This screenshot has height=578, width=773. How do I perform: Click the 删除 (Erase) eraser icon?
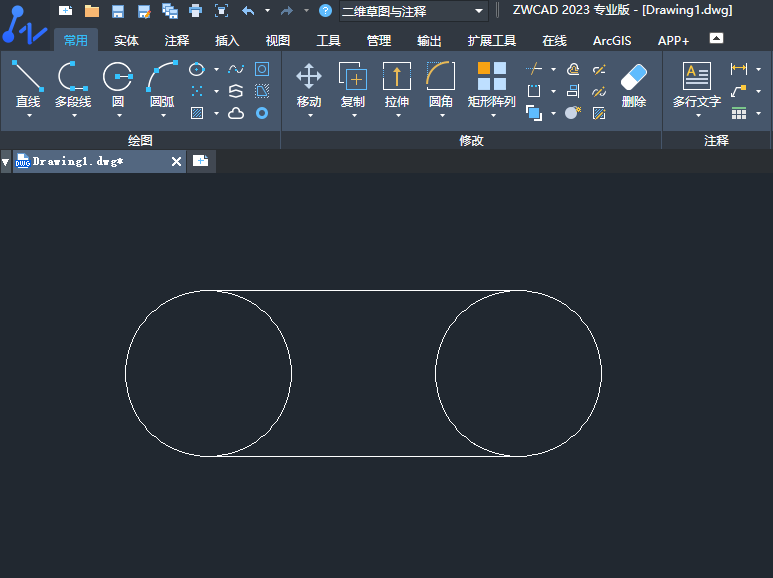pyautogui.click(x=633, y=77)
